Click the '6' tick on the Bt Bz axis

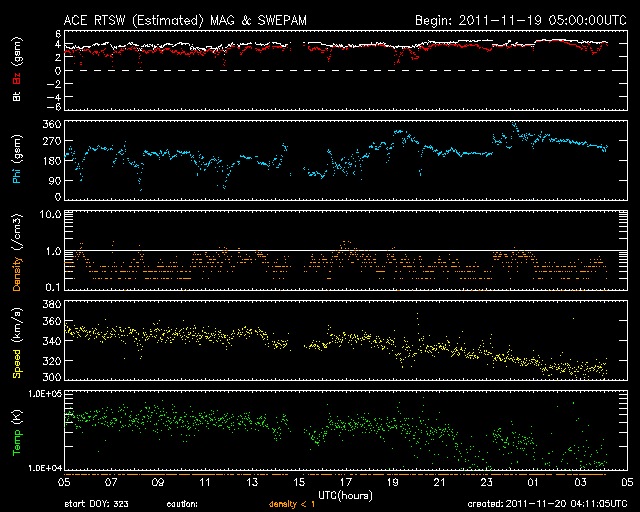[x=58, y=33]
